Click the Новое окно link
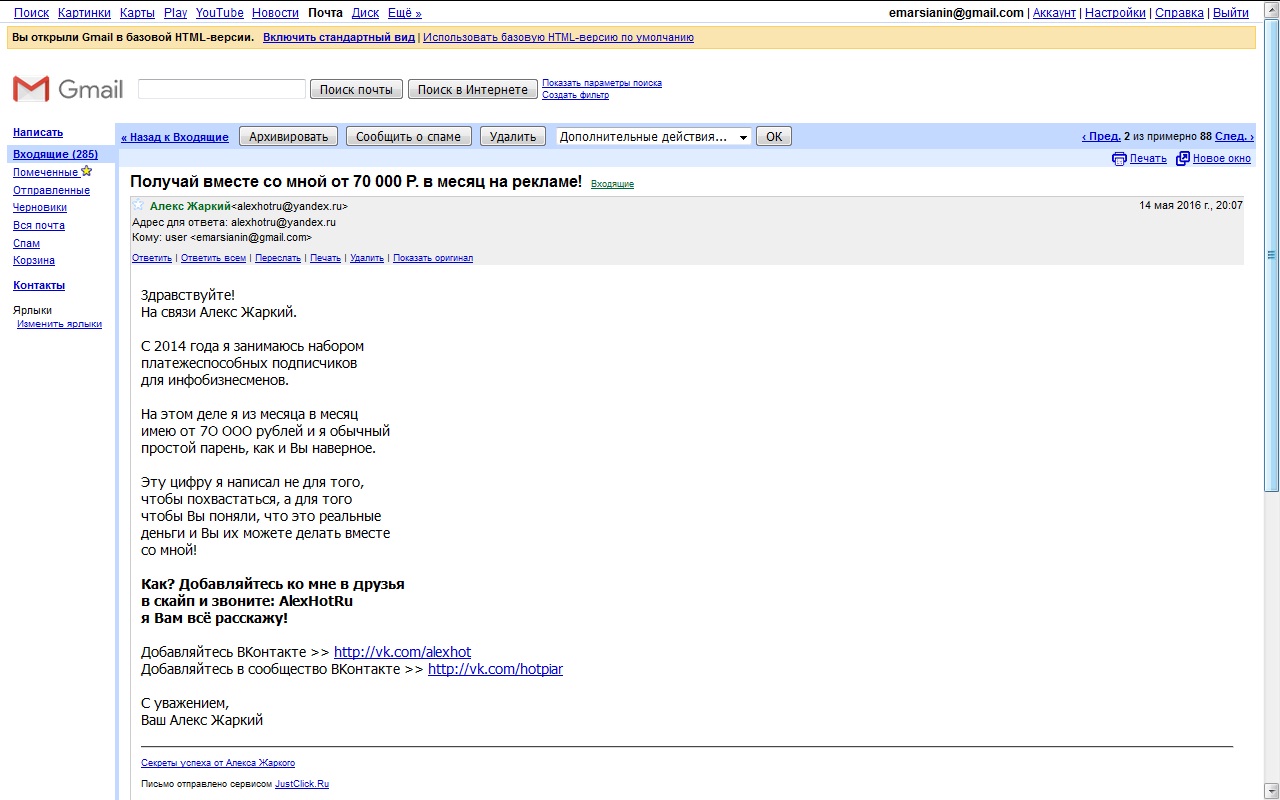Screen dimensions: 1280x800 (x=1222, y=158)
